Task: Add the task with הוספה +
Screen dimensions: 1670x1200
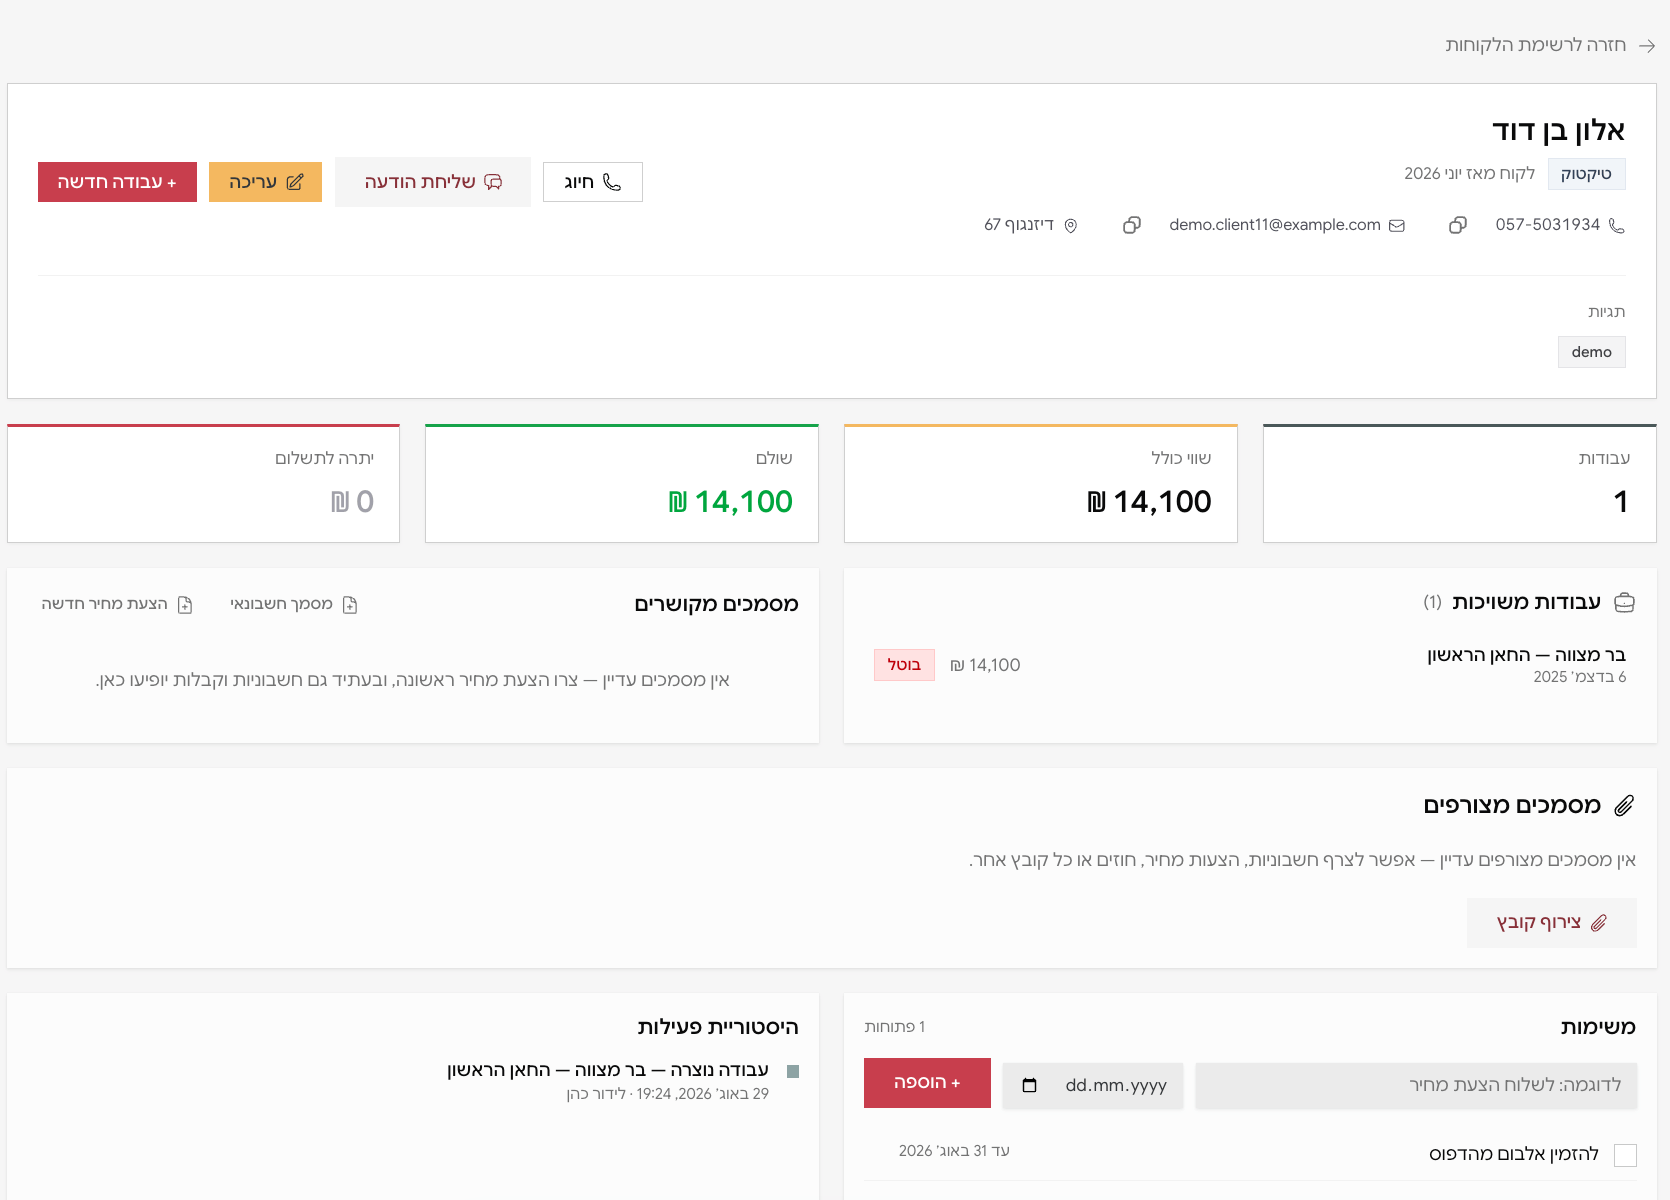Action: coord(927,1083)
